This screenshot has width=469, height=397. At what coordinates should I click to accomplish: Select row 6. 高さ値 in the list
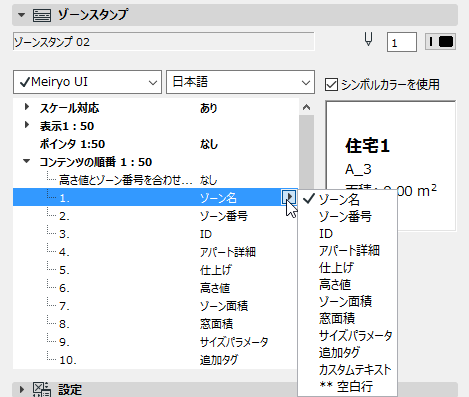point(156,288)
